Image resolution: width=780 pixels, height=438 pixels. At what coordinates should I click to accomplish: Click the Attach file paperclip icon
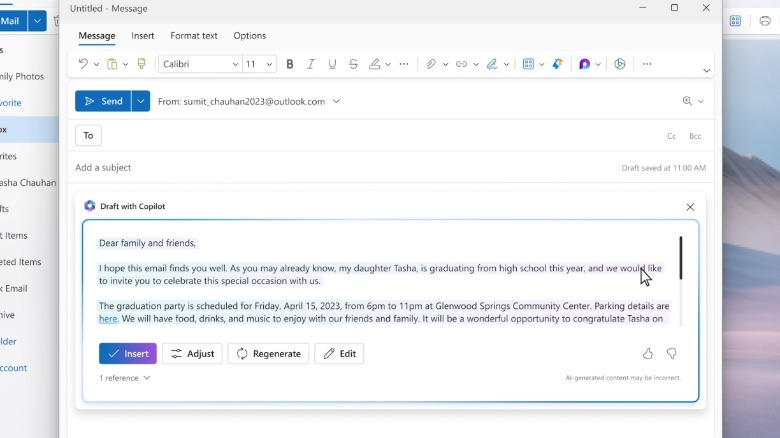431,64
